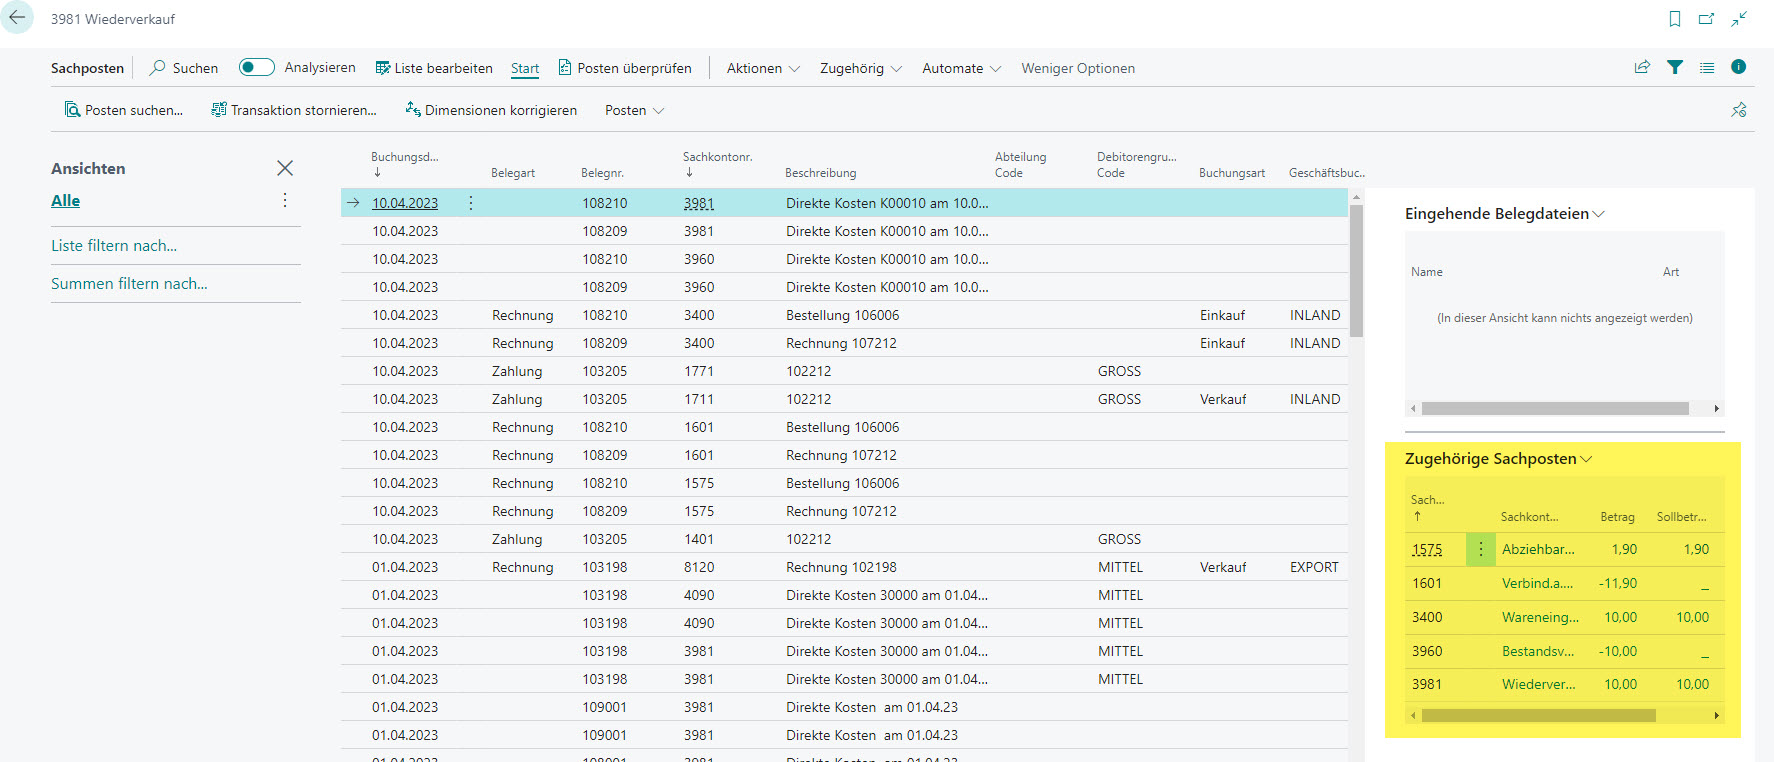This screenshot has width=1774, height=762.
Task: Click Summen filtern nach...
Action: coord(129,283)
